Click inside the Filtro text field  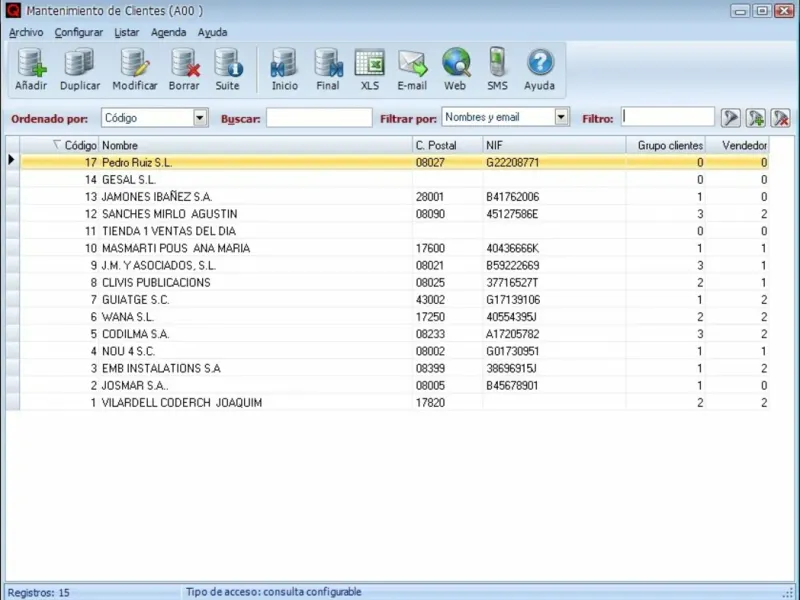(667, 117)
